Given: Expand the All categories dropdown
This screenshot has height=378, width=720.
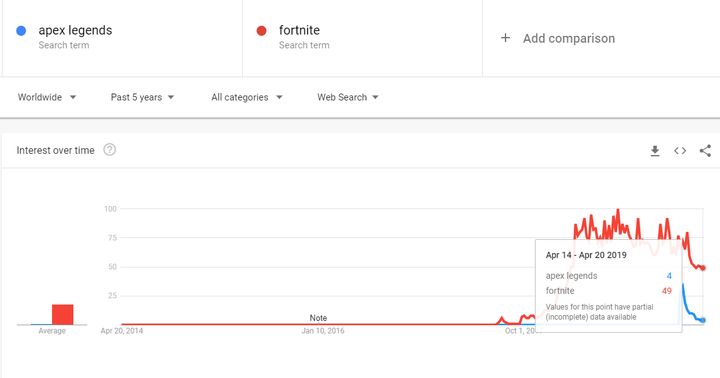Looking at the screenshot, I should (247, 97).
